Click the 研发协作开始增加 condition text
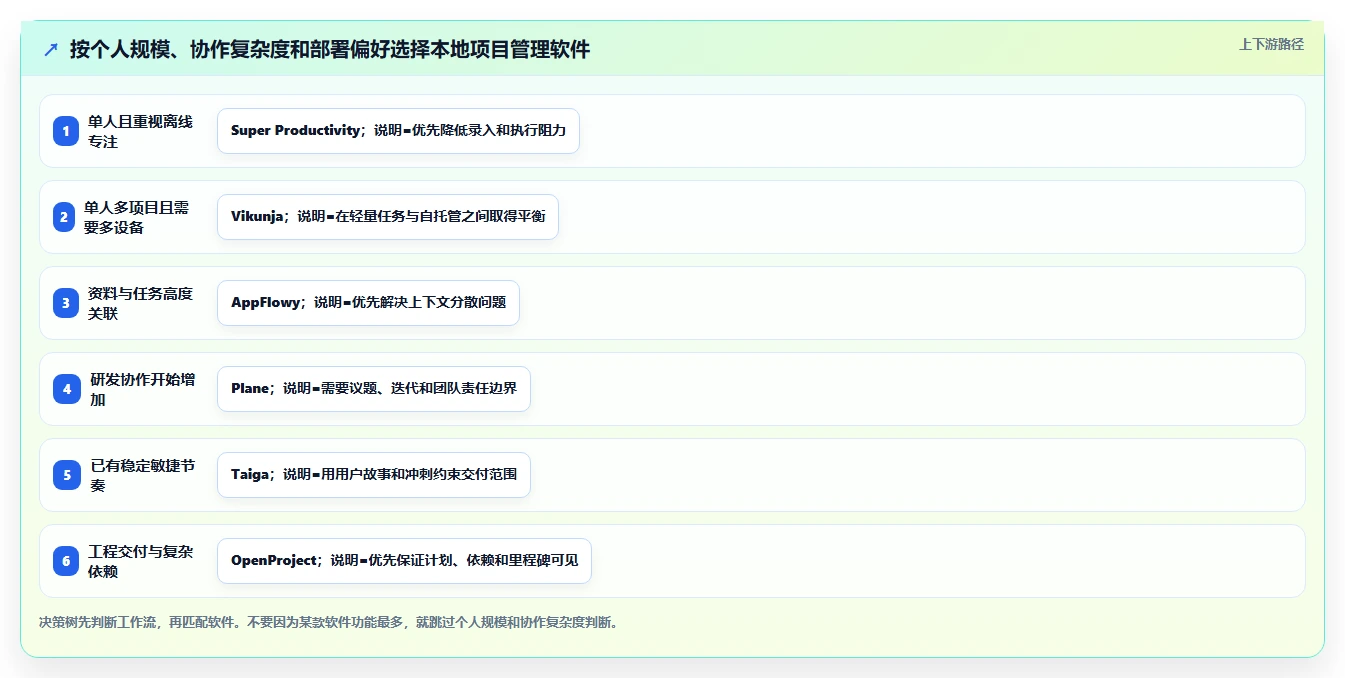This screenshot has height=678, width=1345. point(143,389)
